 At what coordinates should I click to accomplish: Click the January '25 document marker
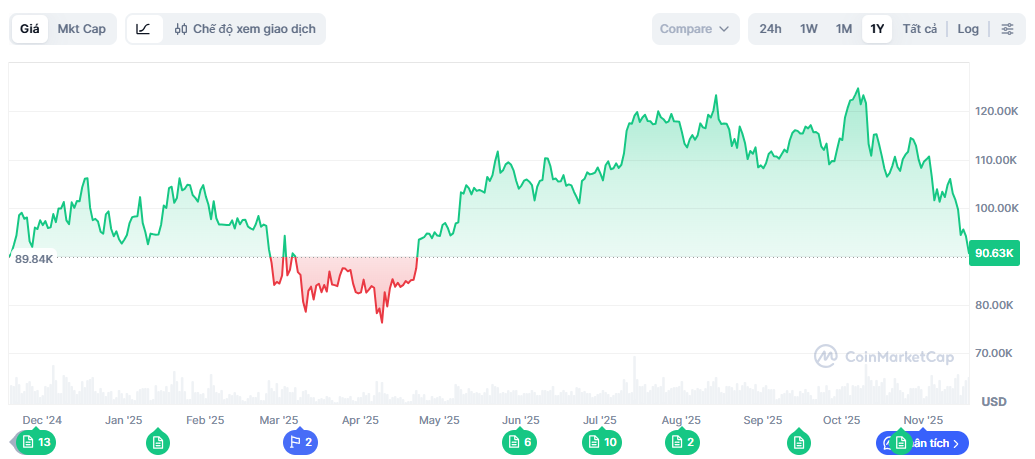coord(157,442)
